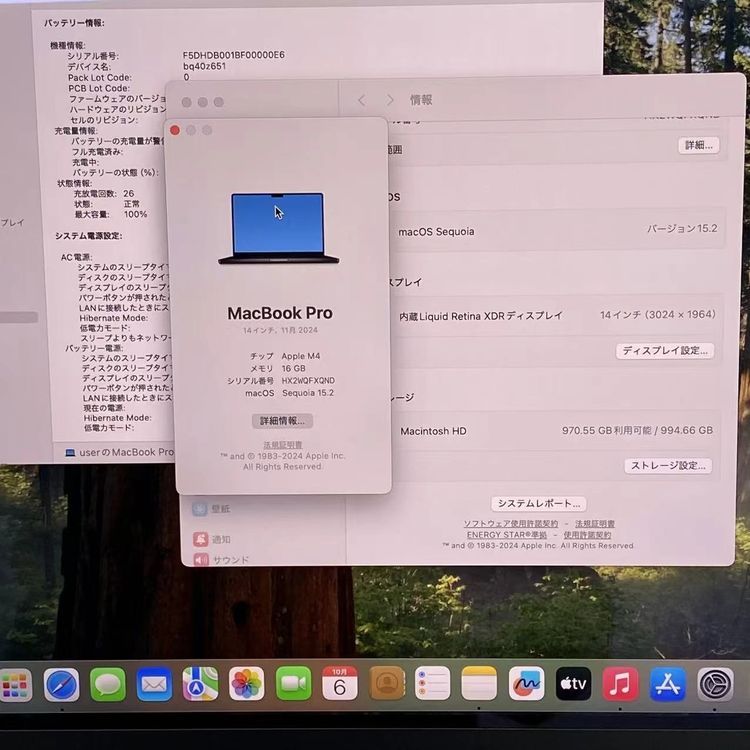Click Apple M4 chip value
This screenshot has width=750, height=750.
[x=301, y=356]
